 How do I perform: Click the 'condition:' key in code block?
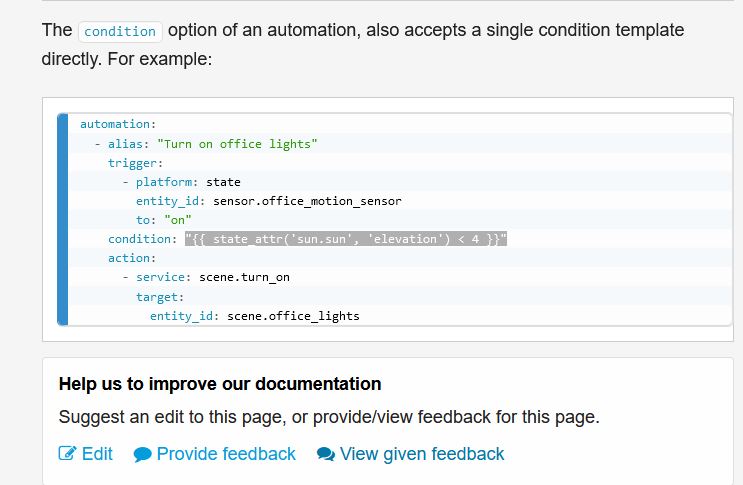point(143,239)
